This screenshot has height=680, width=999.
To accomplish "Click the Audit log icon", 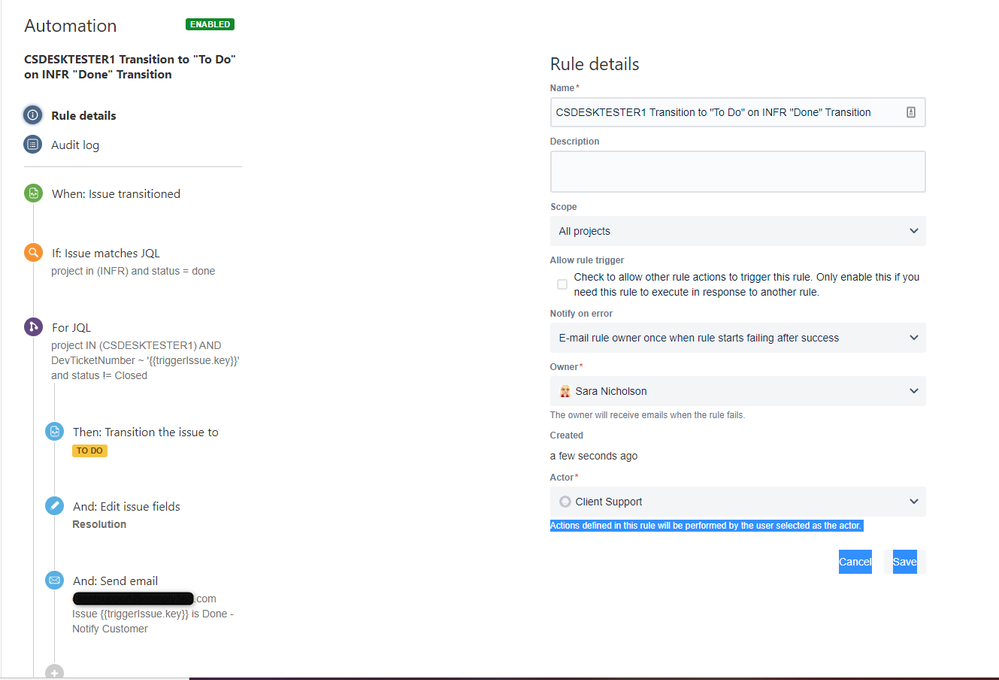I will pos(32,145).
